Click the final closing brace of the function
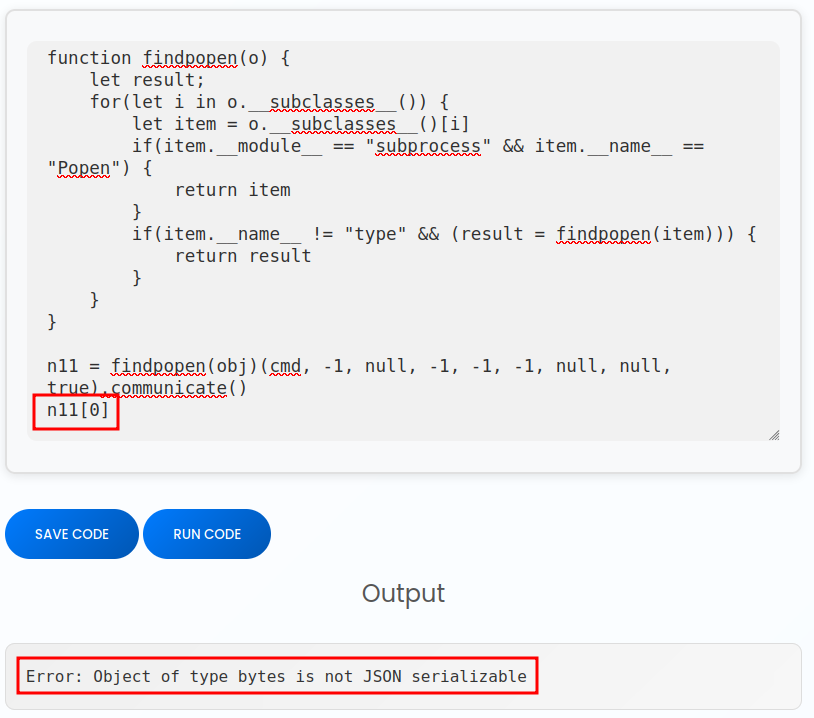This screenshot has width=814, height=718. coord(52,322)
